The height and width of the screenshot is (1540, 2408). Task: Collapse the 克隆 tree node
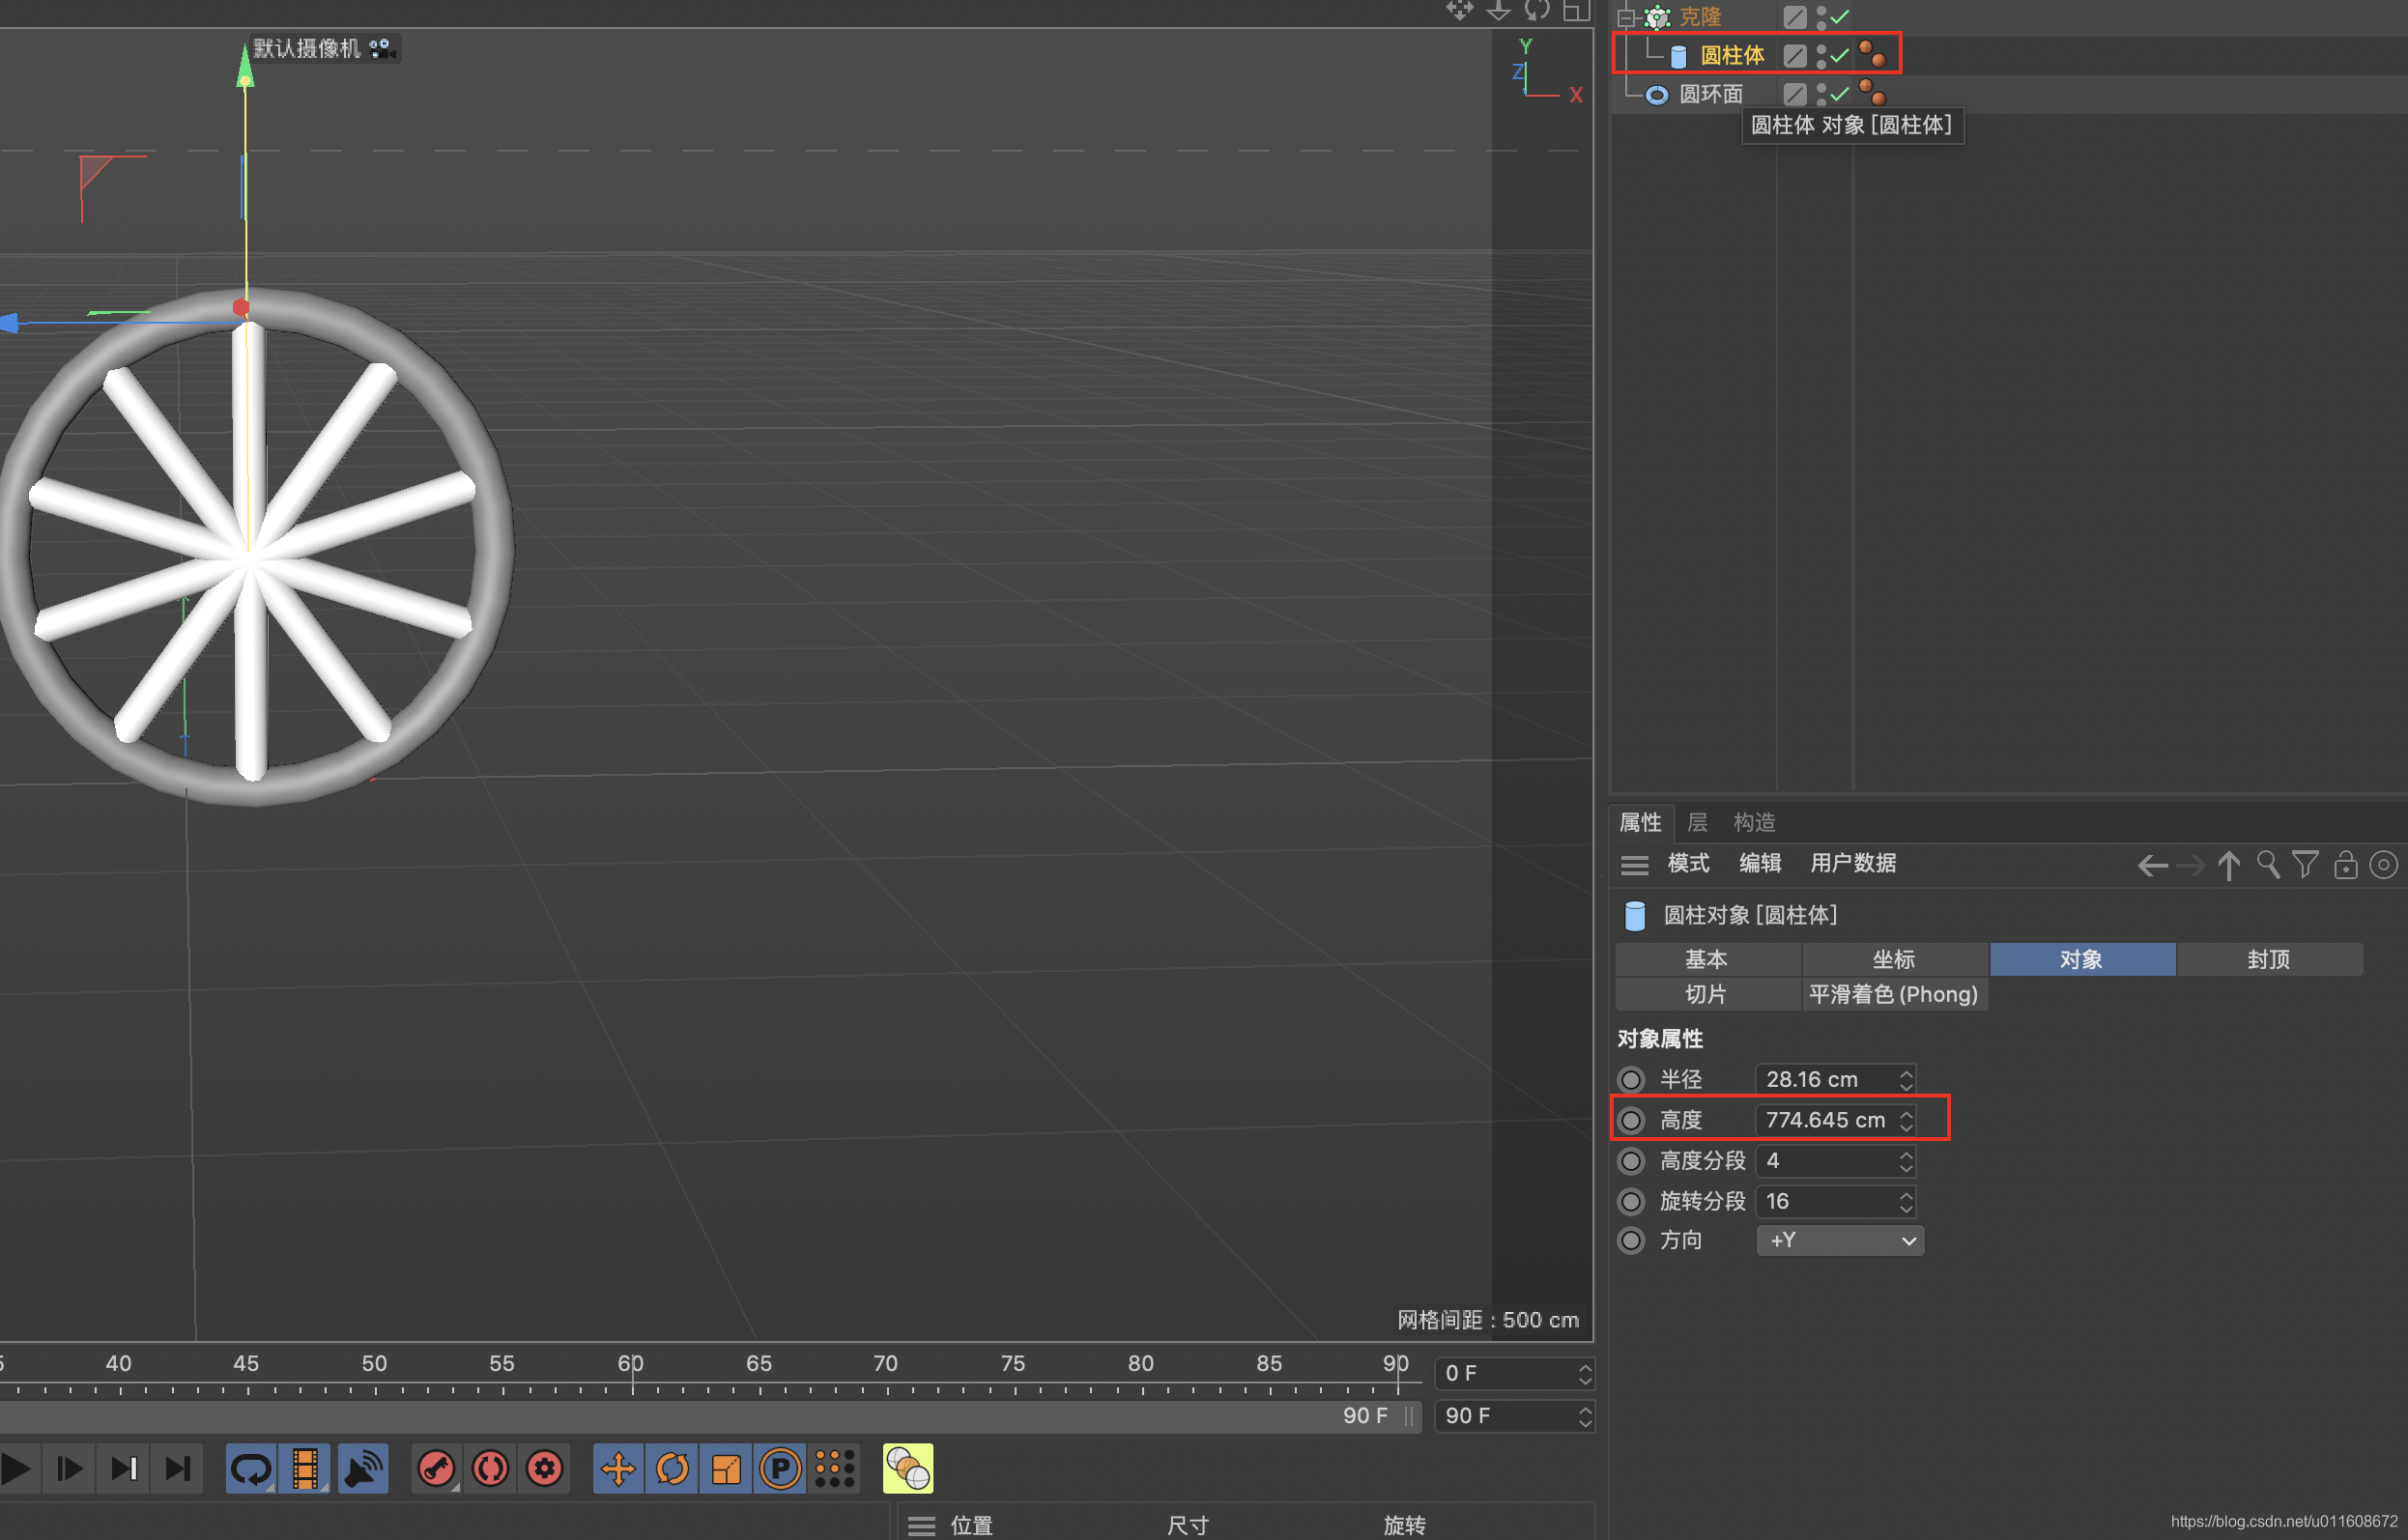pos(1625,18)
